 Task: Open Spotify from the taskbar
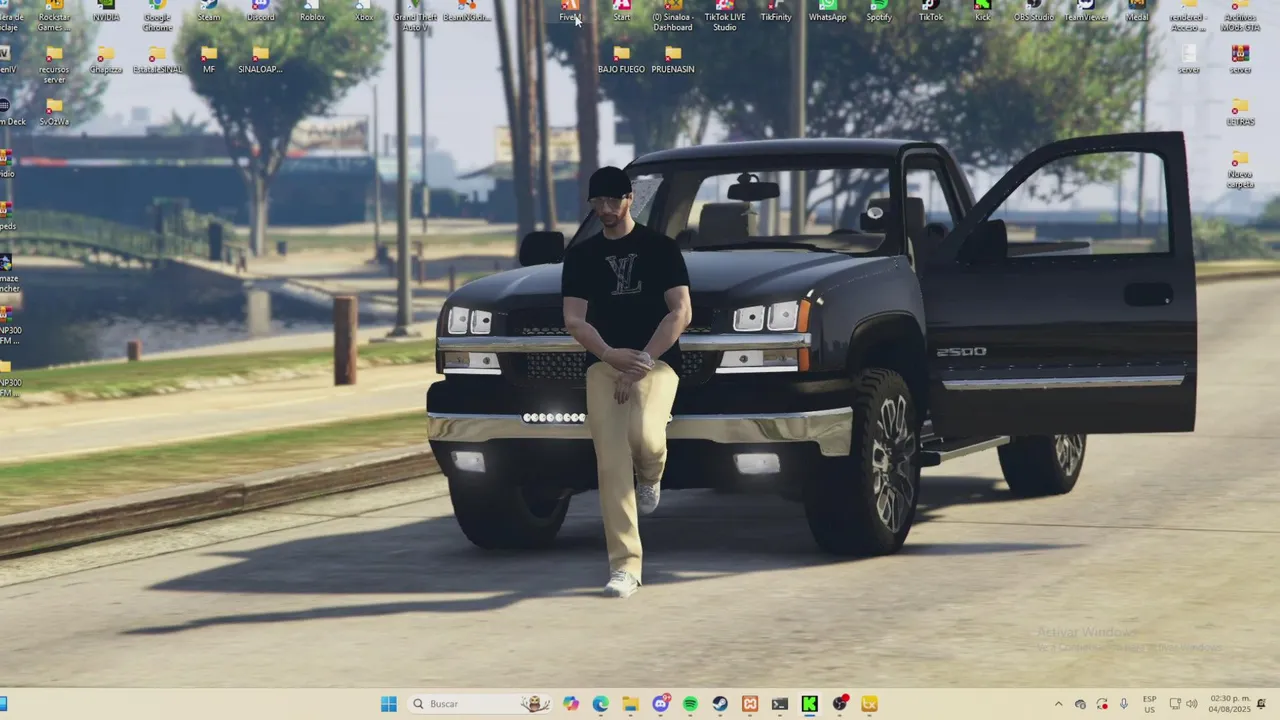690,704
